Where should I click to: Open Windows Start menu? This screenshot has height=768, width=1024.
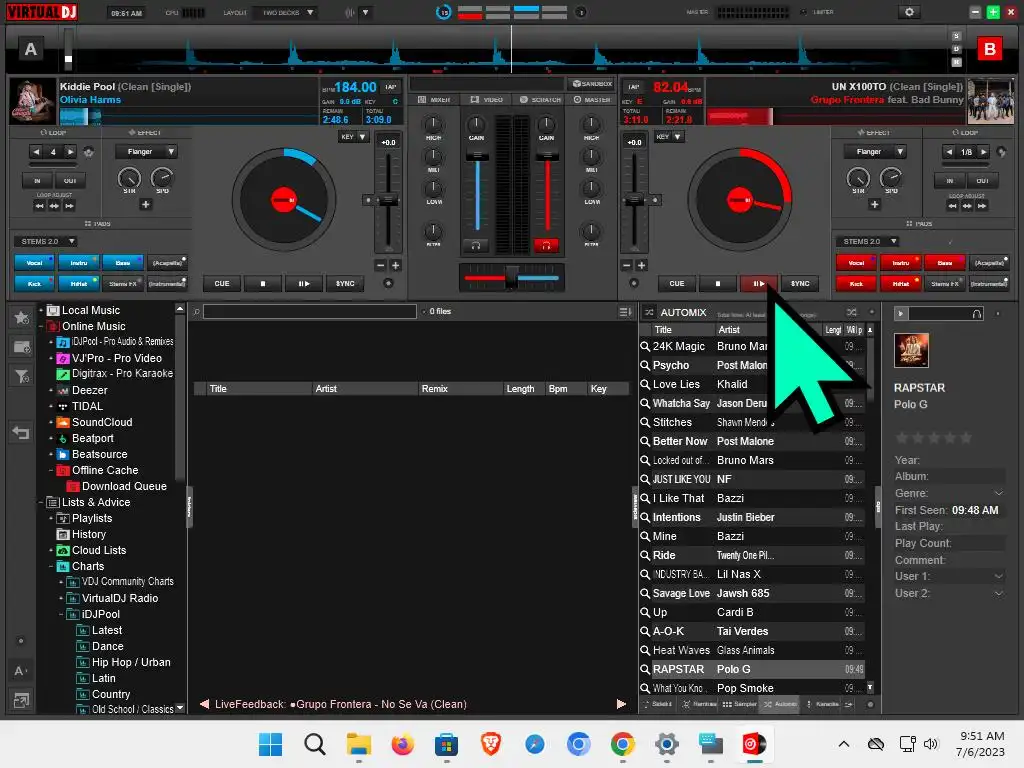270,744
